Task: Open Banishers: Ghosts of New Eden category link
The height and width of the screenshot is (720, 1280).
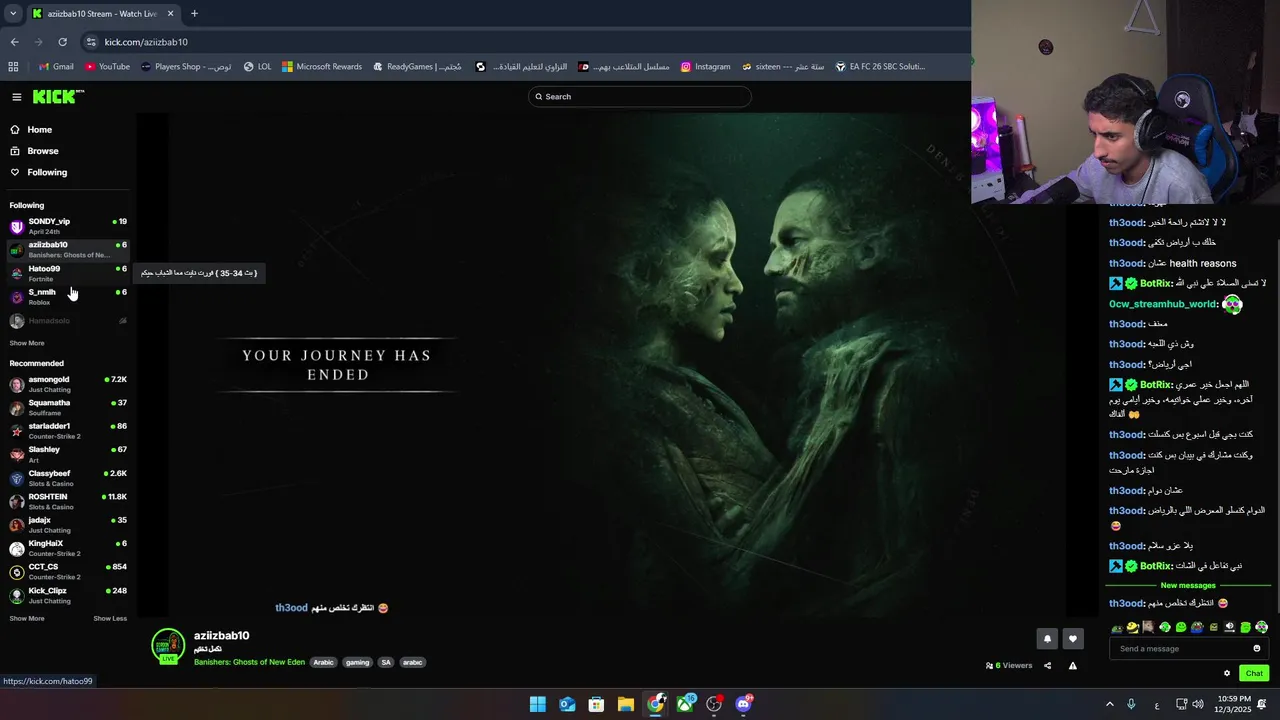Action: [249, 662]
